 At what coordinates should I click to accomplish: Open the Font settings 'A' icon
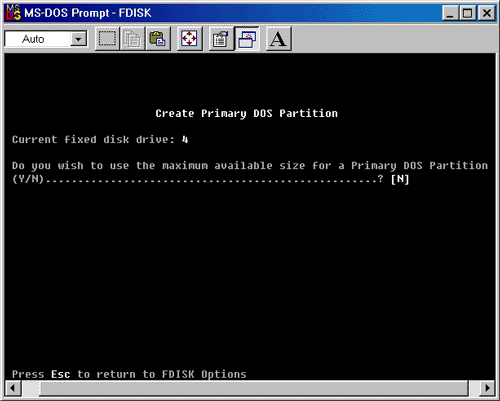tap(279, 39)
